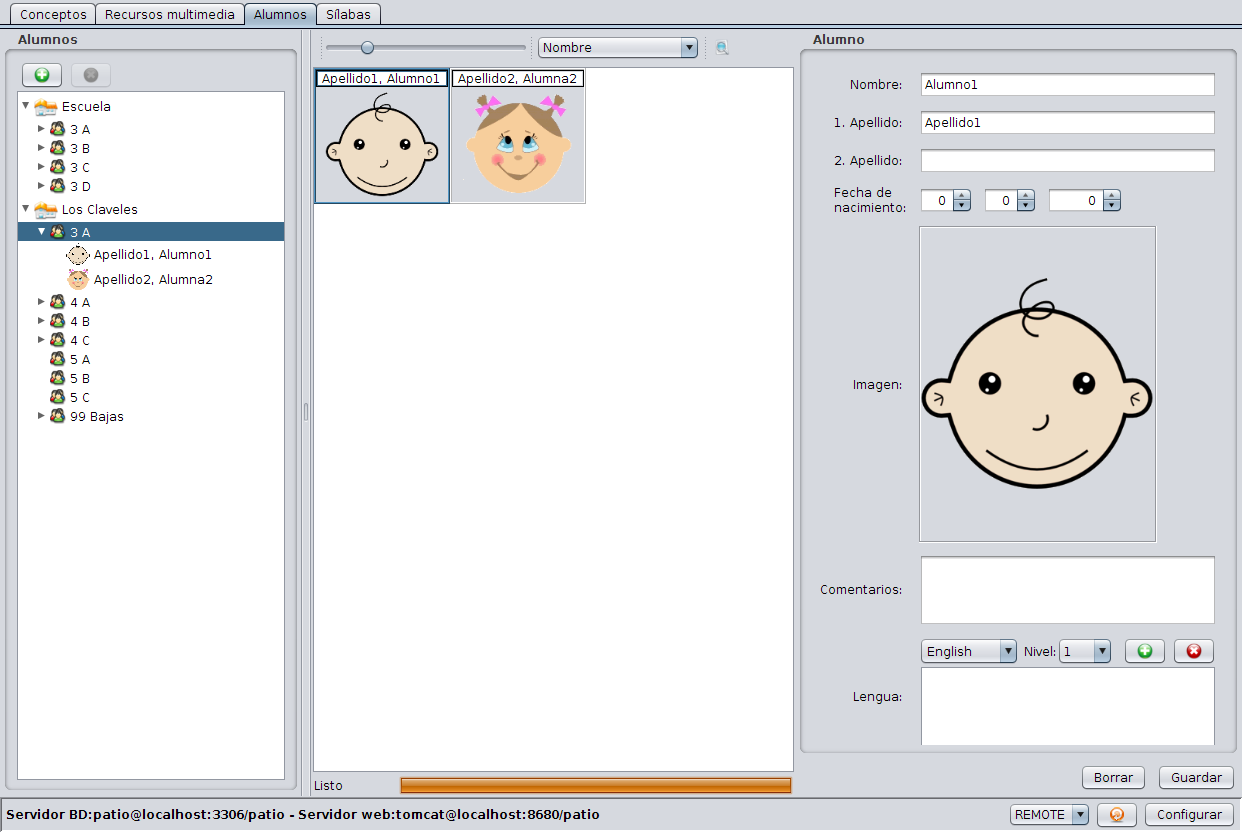Select Apellido2, Alumna2 girl icon in tree

click(78, 279)
